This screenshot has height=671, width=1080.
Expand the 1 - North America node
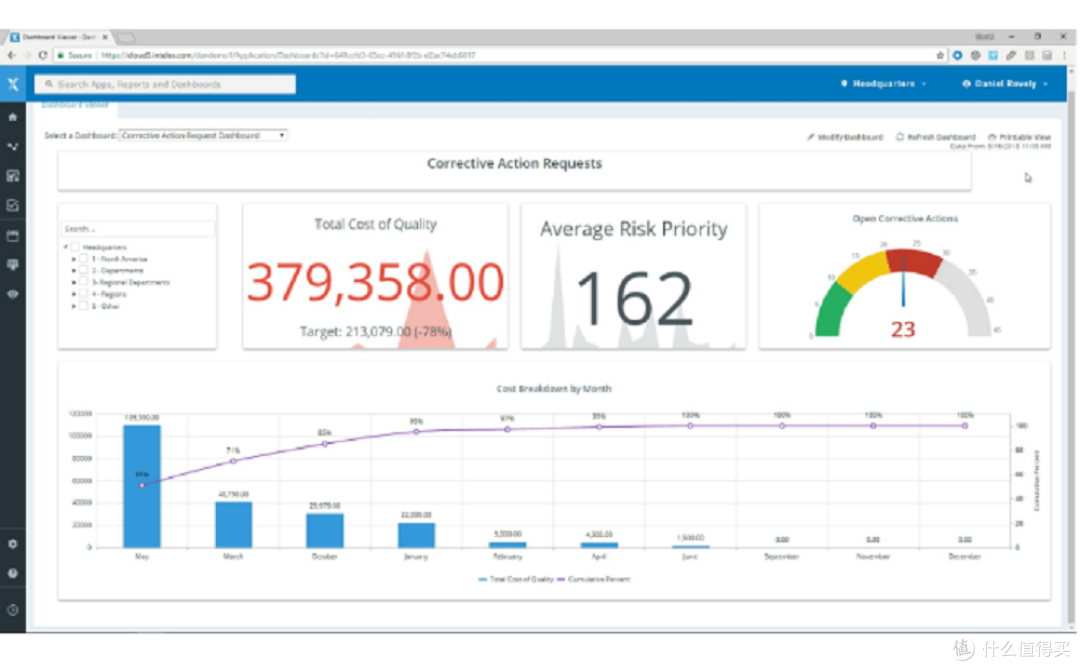(74, 259)
